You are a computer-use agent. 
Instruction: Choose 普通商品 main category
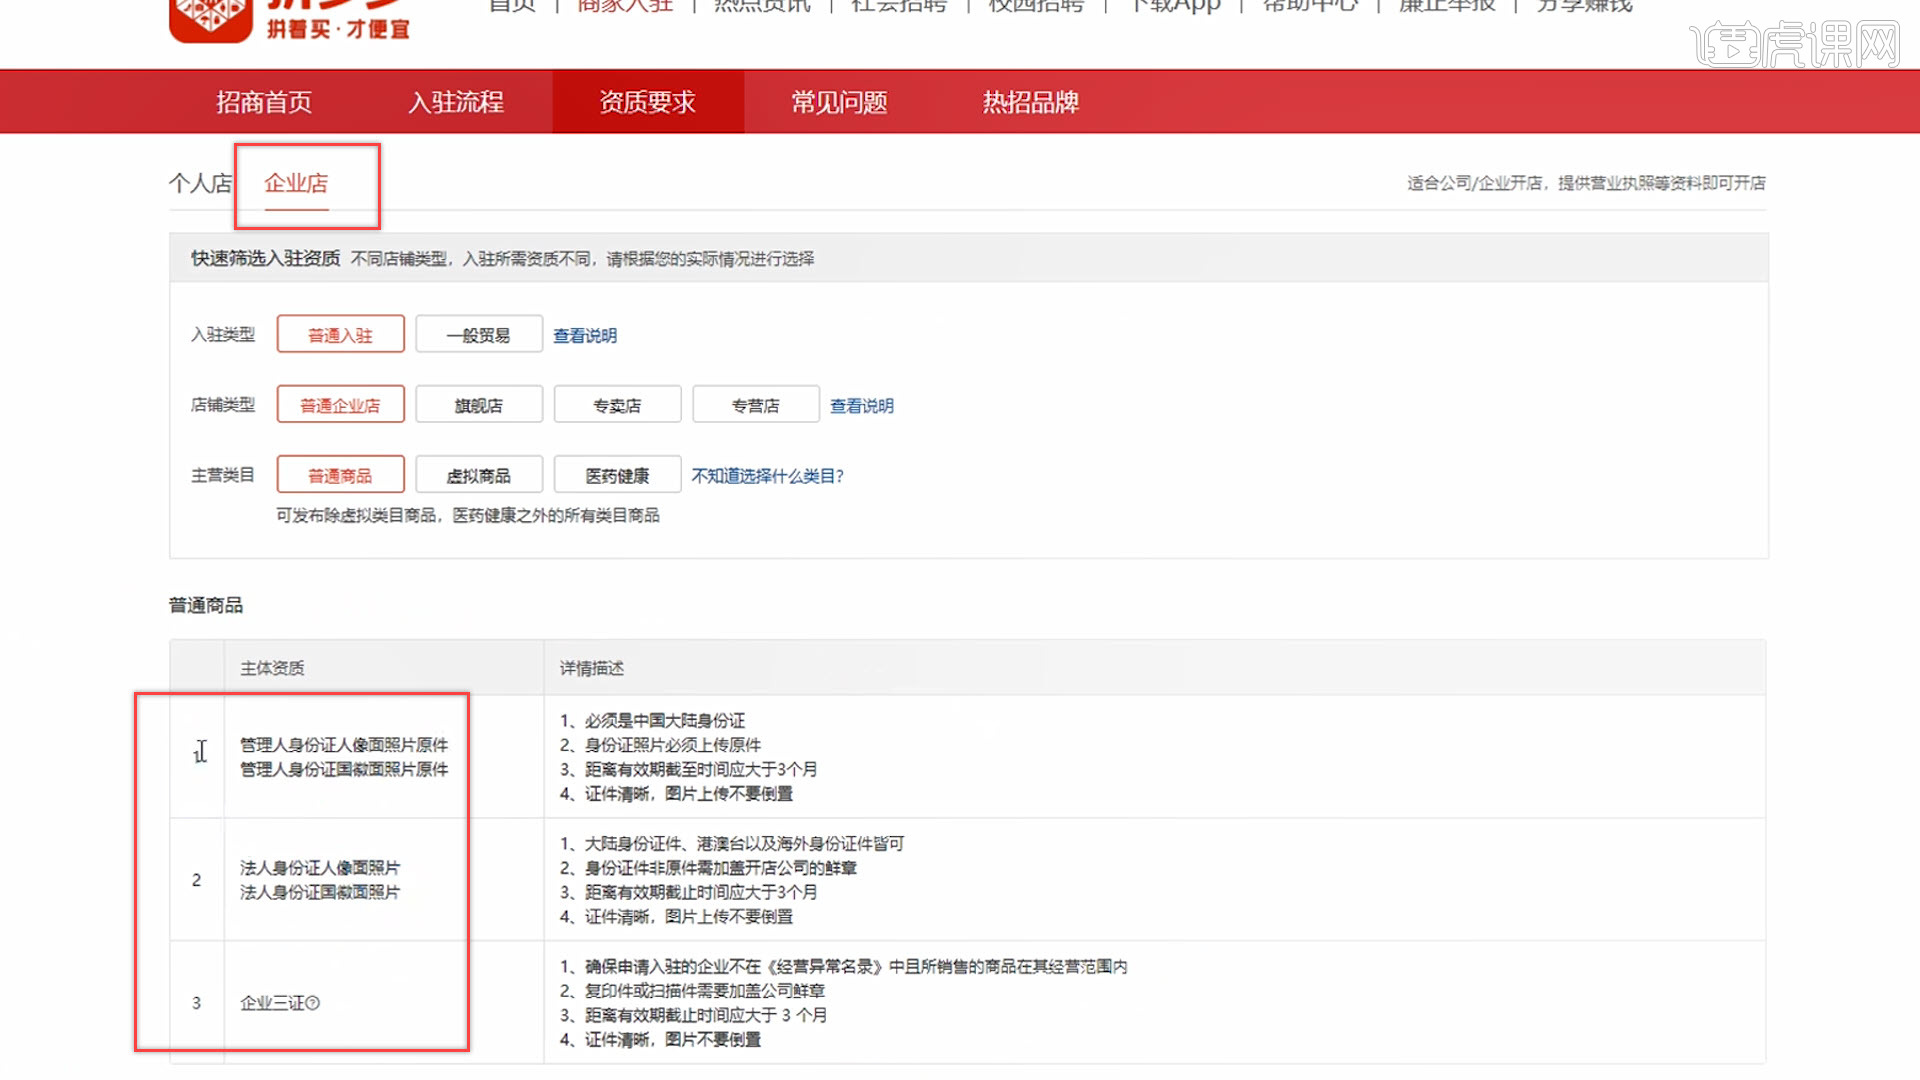point(341,475)
